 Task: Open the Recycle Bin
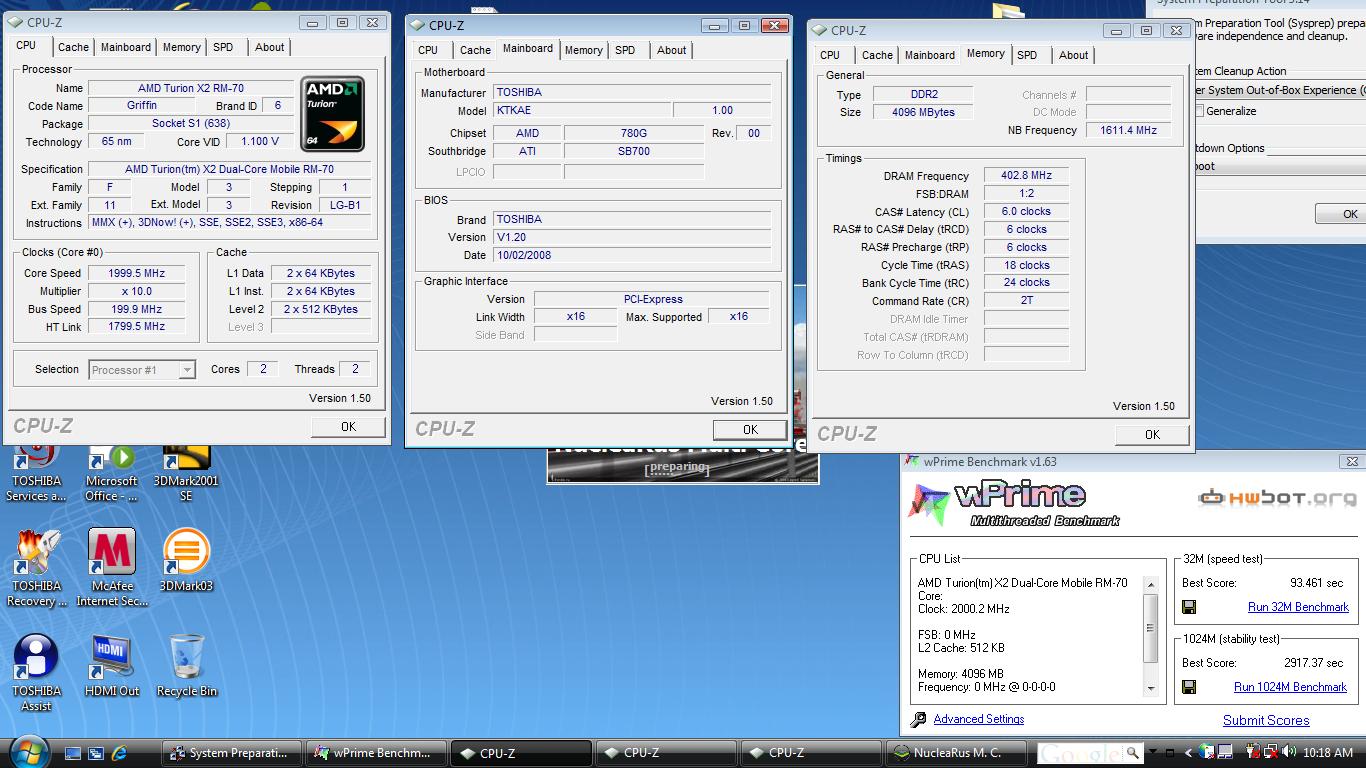tap(186, 665)
